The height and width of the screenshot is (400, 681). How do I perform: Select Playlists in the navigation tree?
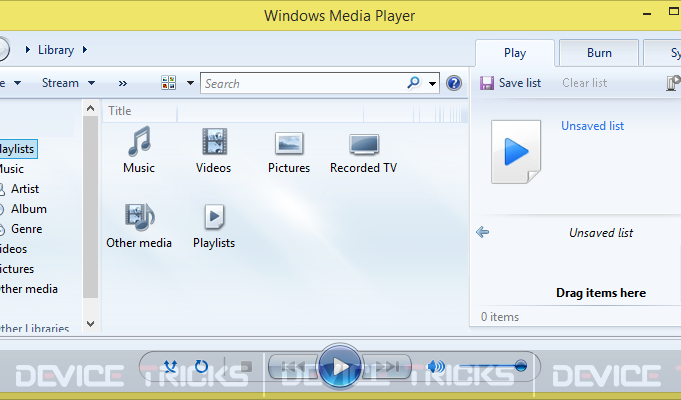pos(17,149)
